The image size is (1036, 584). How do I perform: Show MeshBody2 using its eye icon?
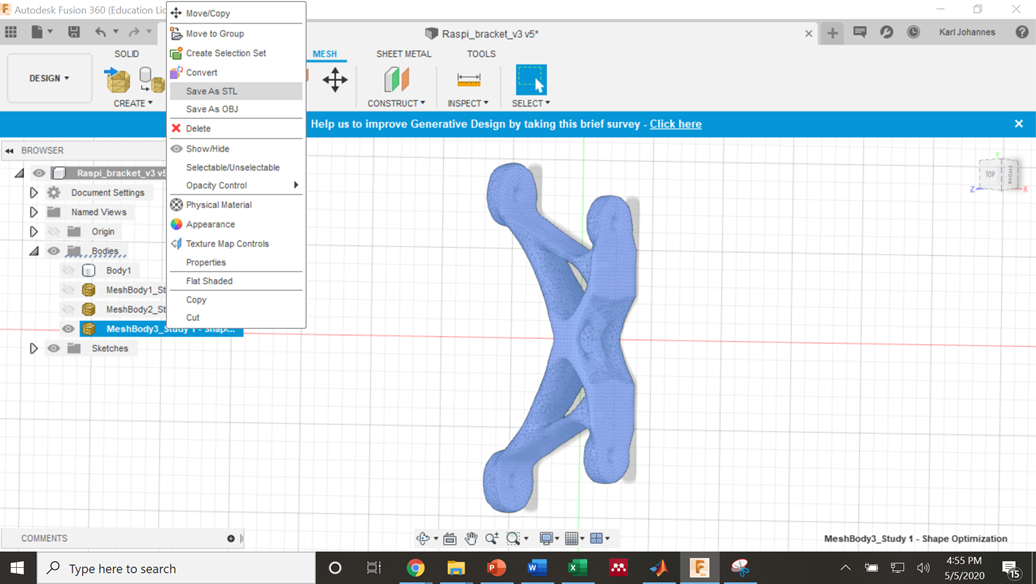point(68,309)
